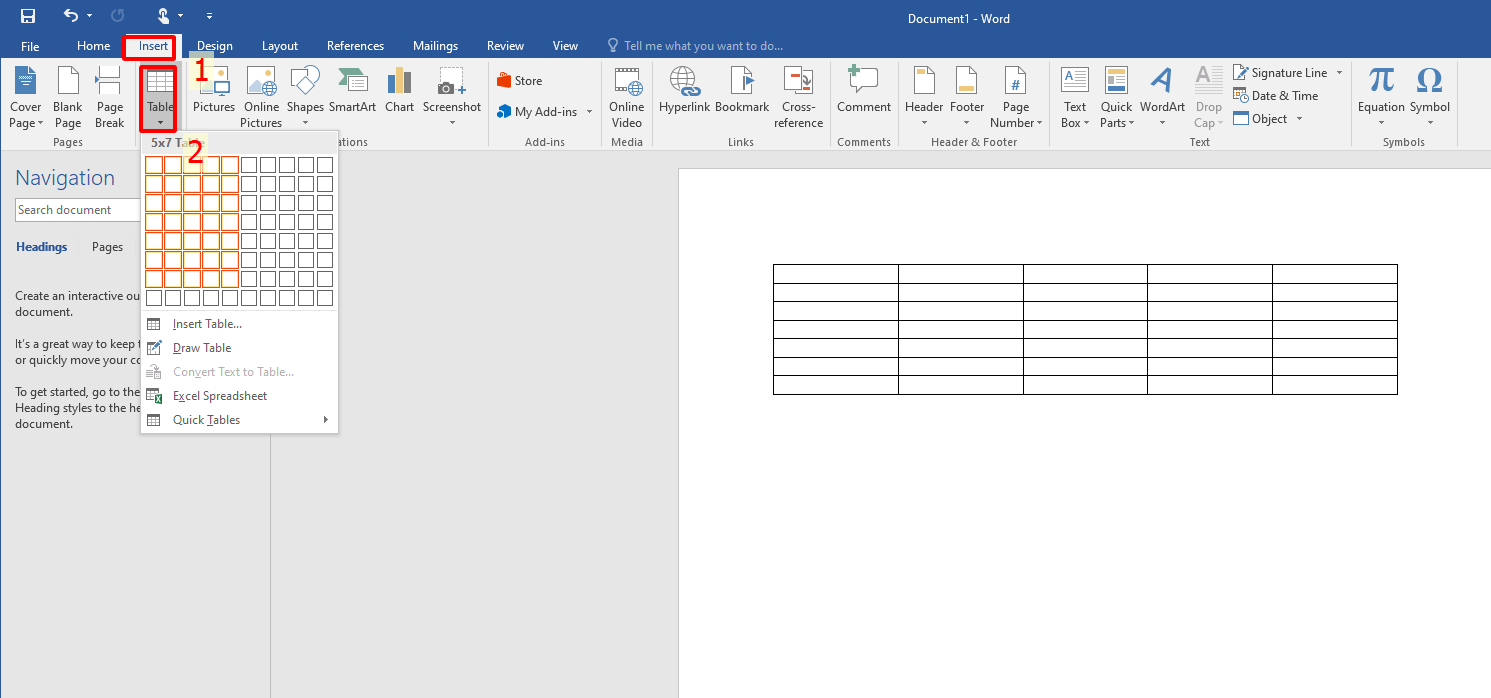Insert a SmartArt graphic
Image resolution: width=1491 pixels, height=698 pixels.
pyautogui.click(x=352, y=90)
